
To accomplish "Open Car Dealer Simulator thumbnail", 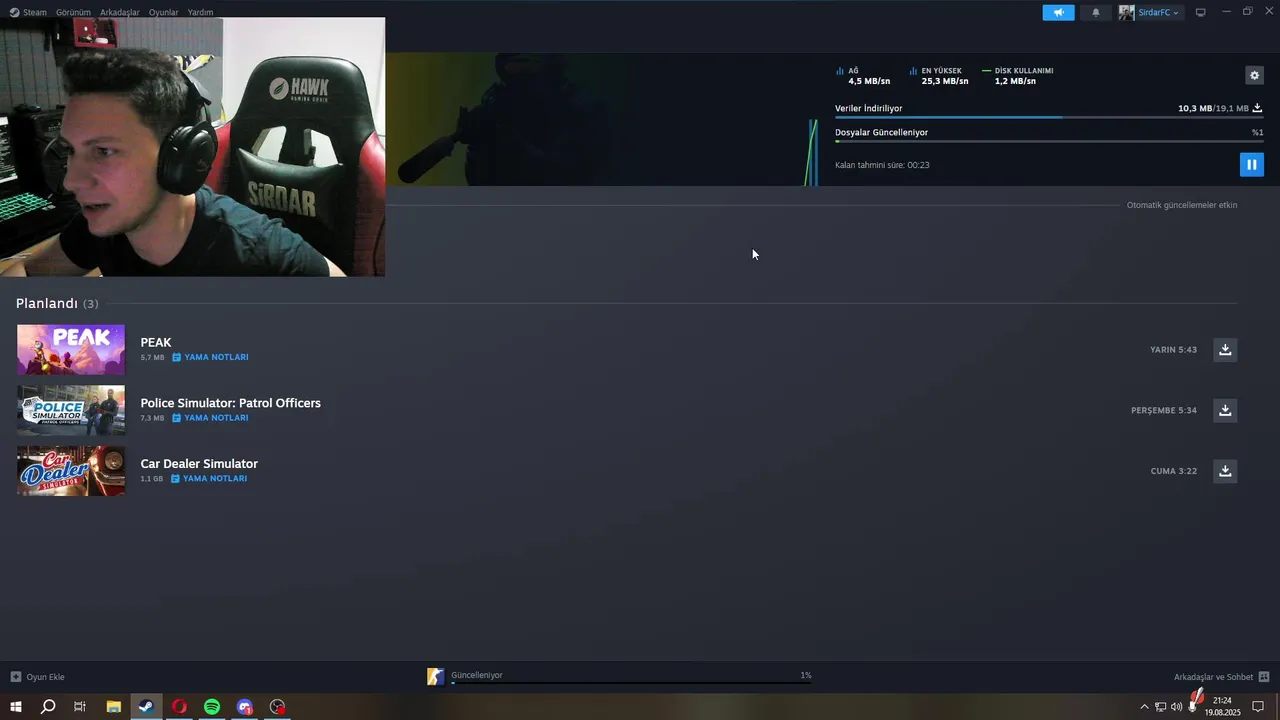I will tap(71, 471).
